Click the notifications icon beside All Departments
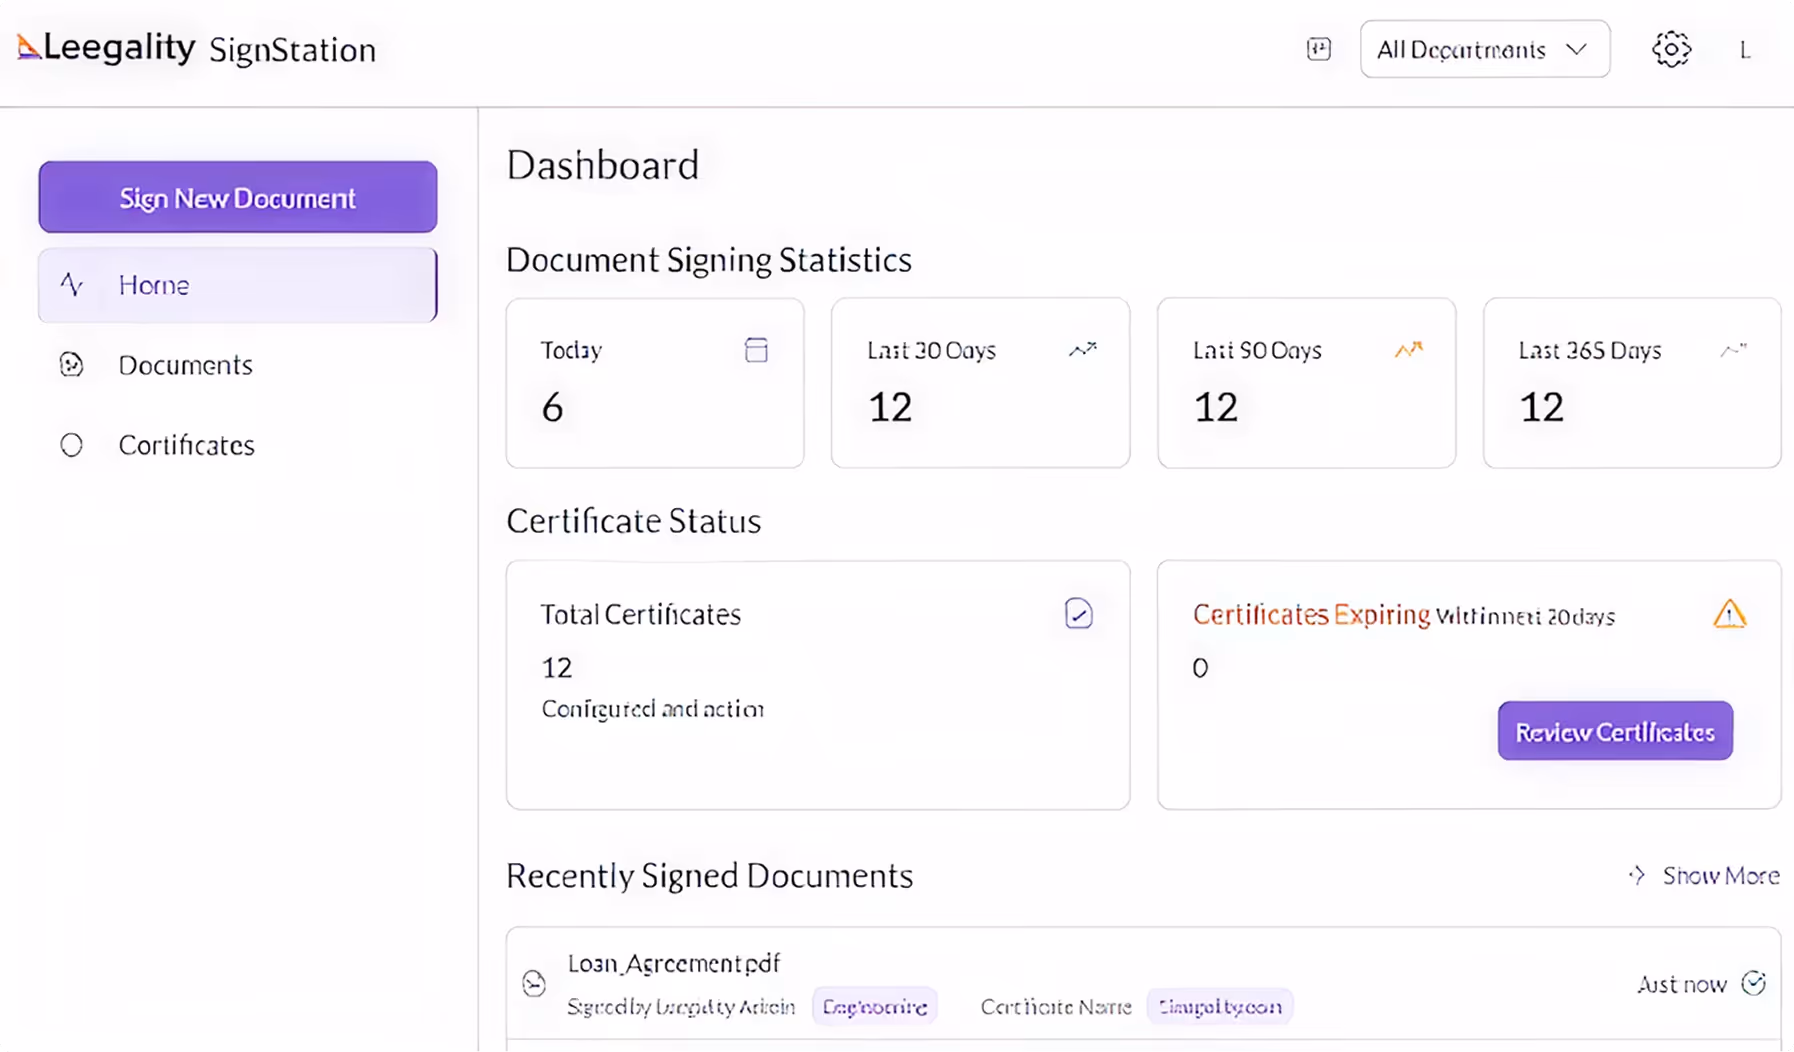This screenshot has height=1052, width=1794. [x=1318, y=49]
